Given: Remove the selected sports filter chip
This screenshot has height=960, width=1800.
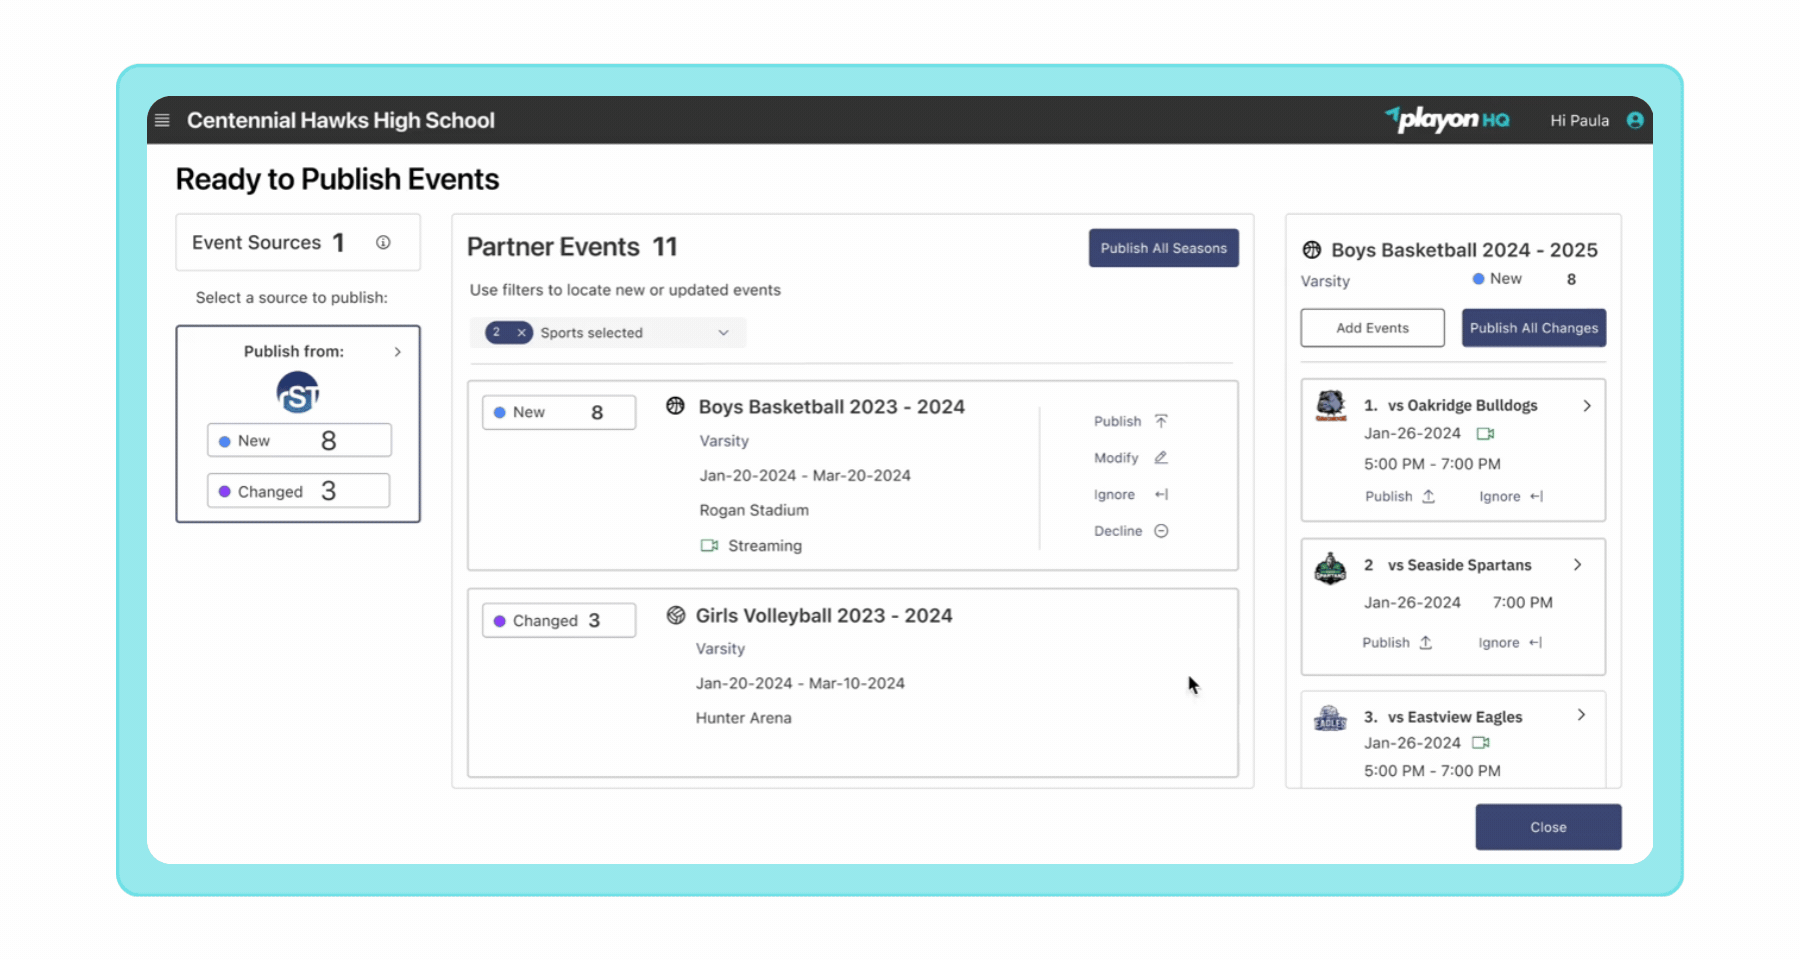Looking at the screenshot, I should [521, 333].
